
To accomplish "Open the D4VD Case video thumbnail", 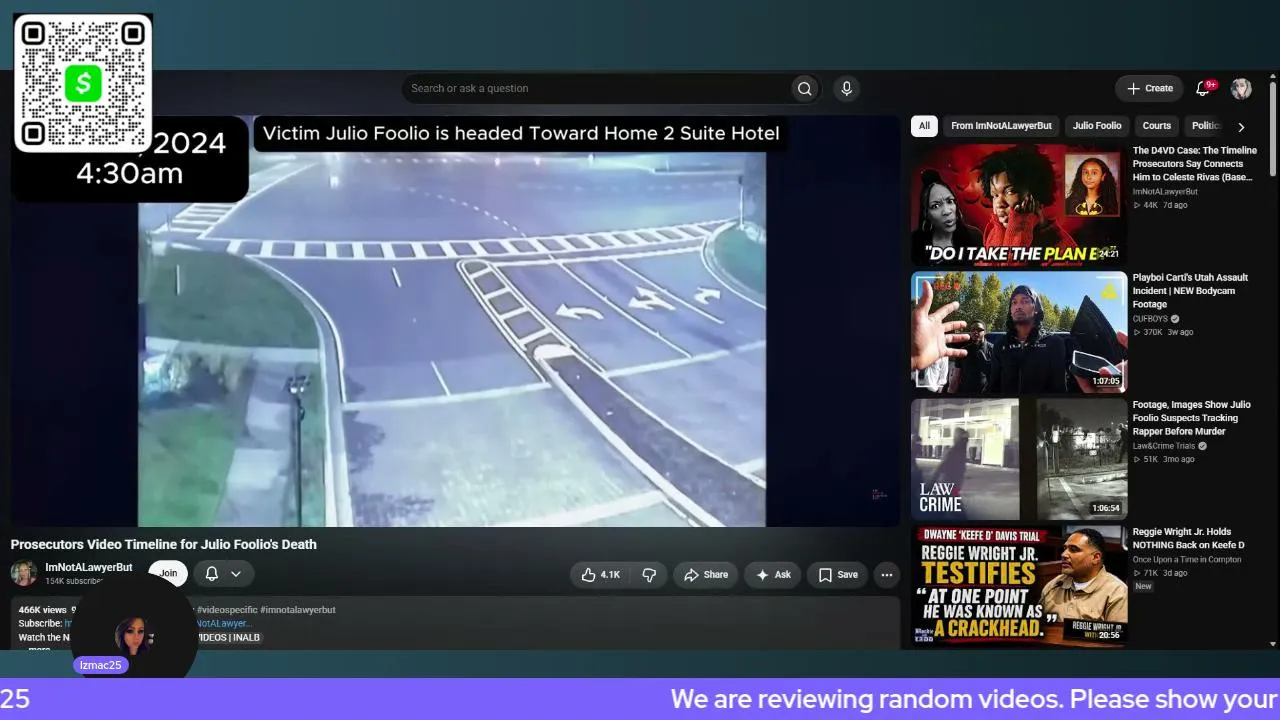I will coord(1018,205).
